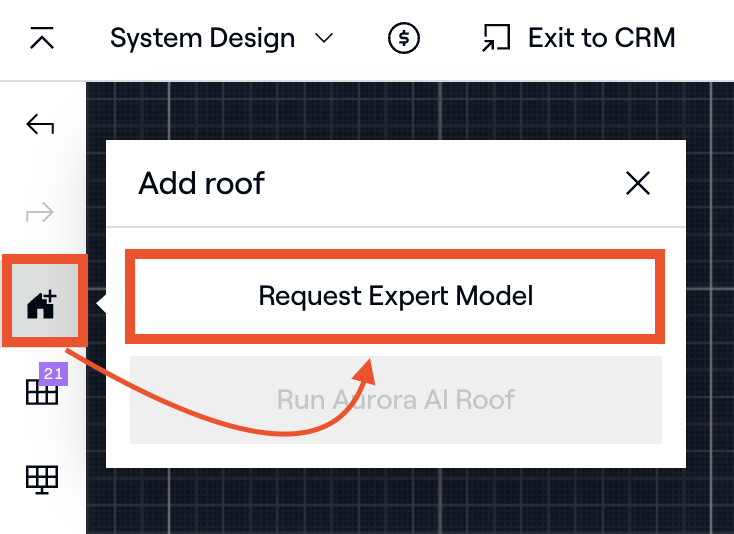
Task: Collapse the top bar with the up-arrow icon
Action: pos(42,38)
